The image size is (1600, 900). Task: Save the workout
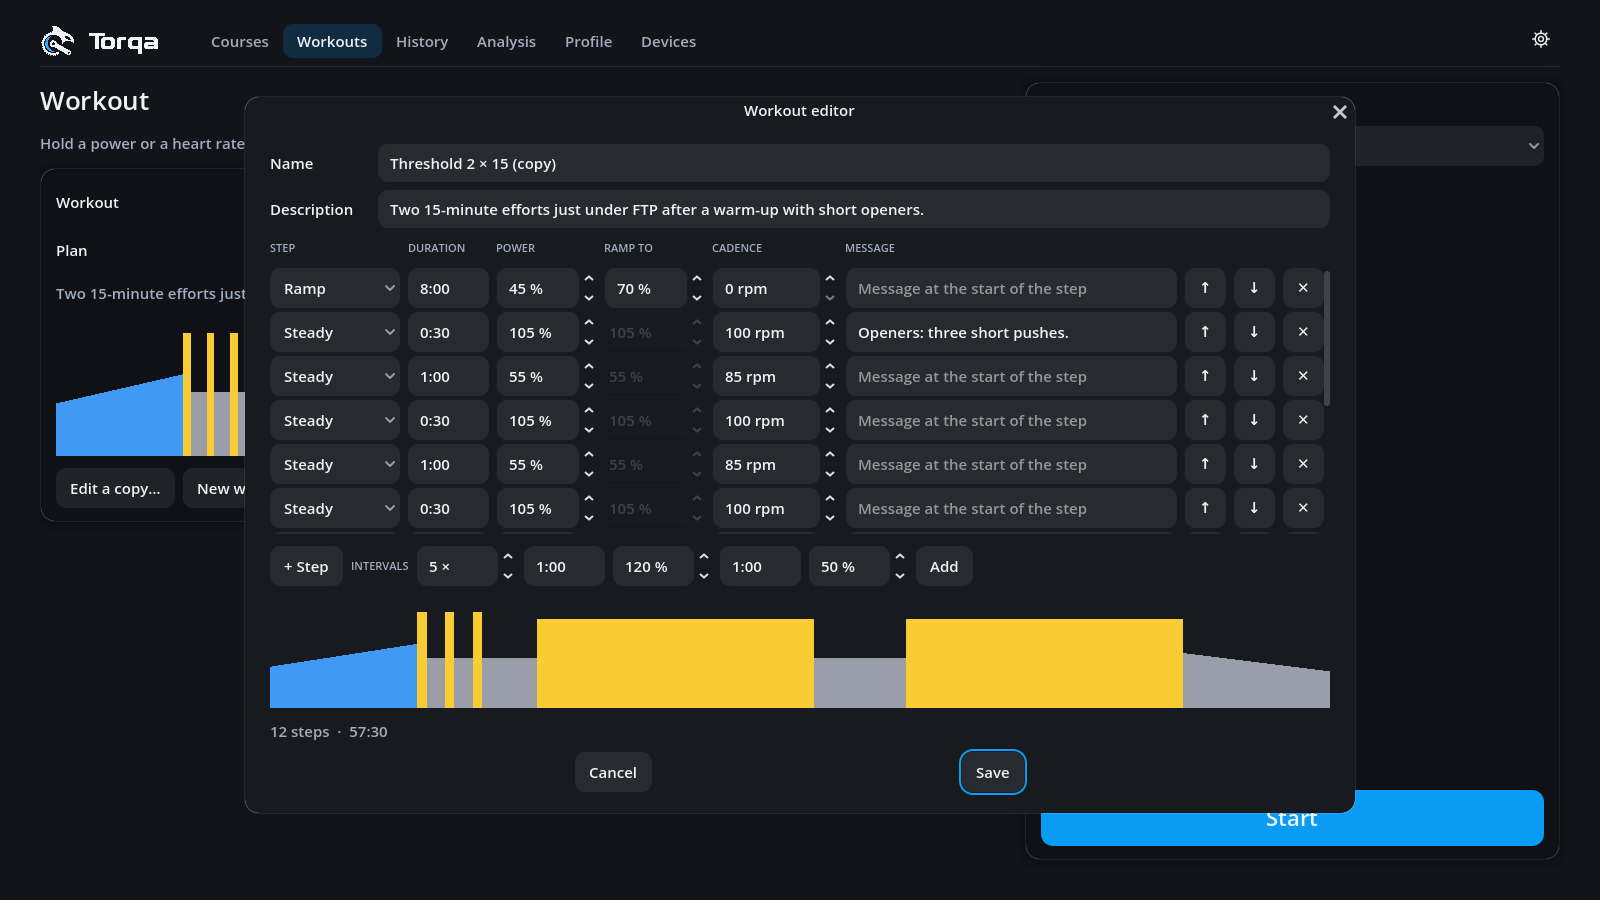point(993,772)
